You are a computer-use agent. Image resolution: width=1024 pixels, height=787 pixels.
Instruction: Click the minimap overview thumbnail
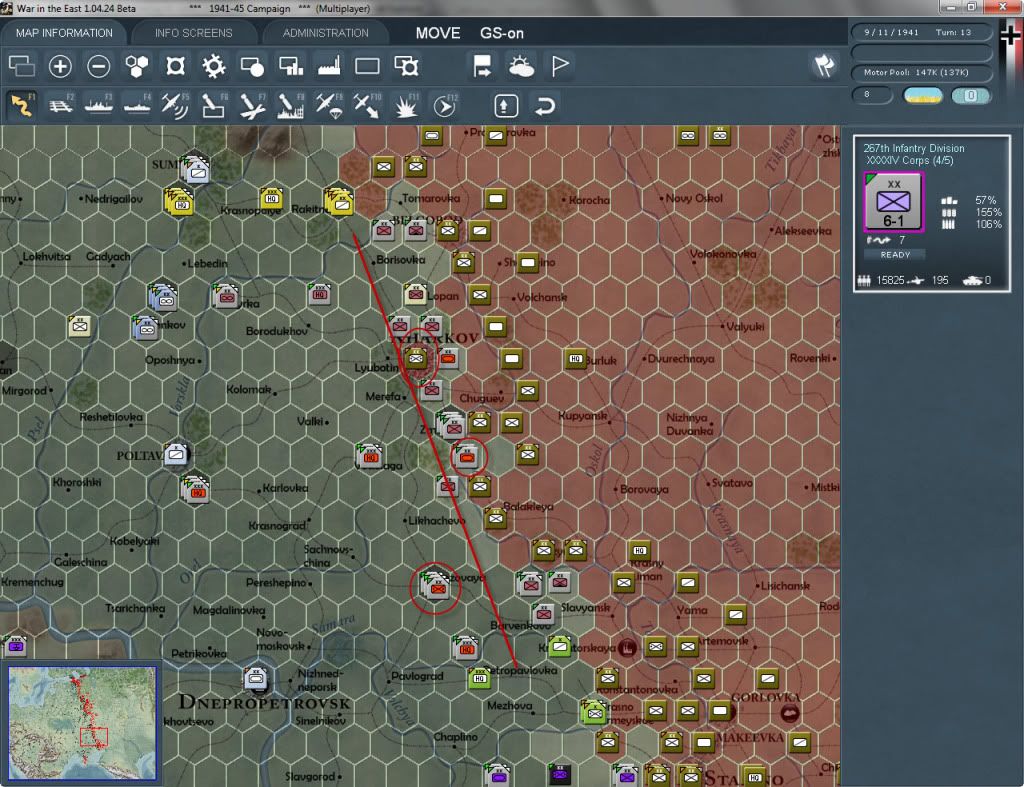82,722
